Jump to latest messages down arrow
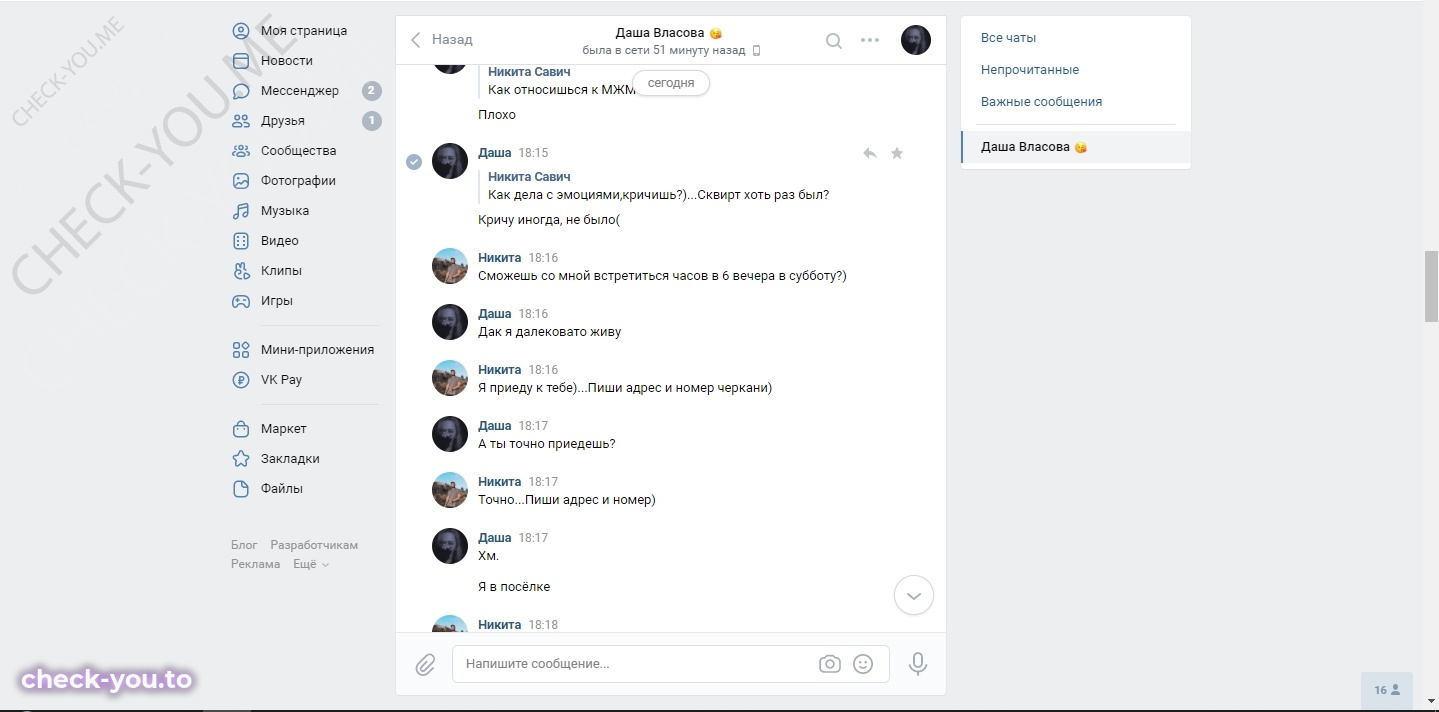Image resolution: width=1439 pixels, height=712 pixels. tap(913, 595)
